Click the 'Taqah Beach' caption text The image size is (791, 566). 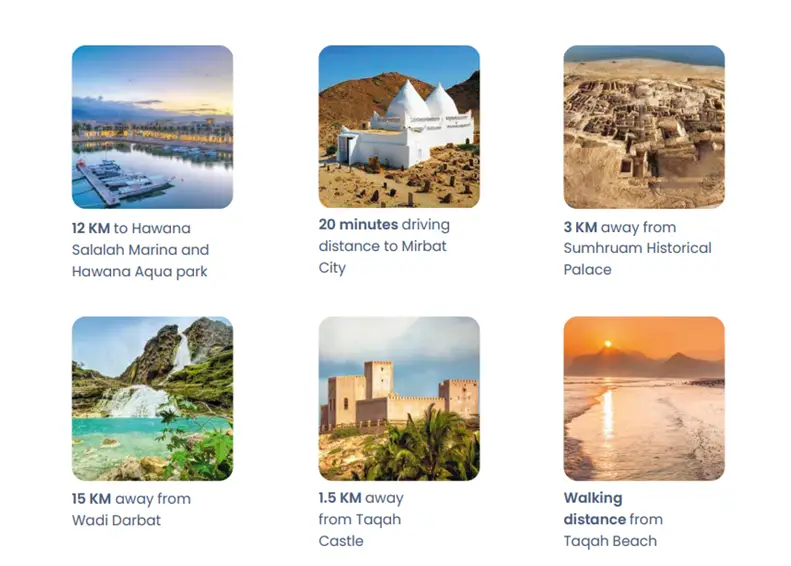610,541
